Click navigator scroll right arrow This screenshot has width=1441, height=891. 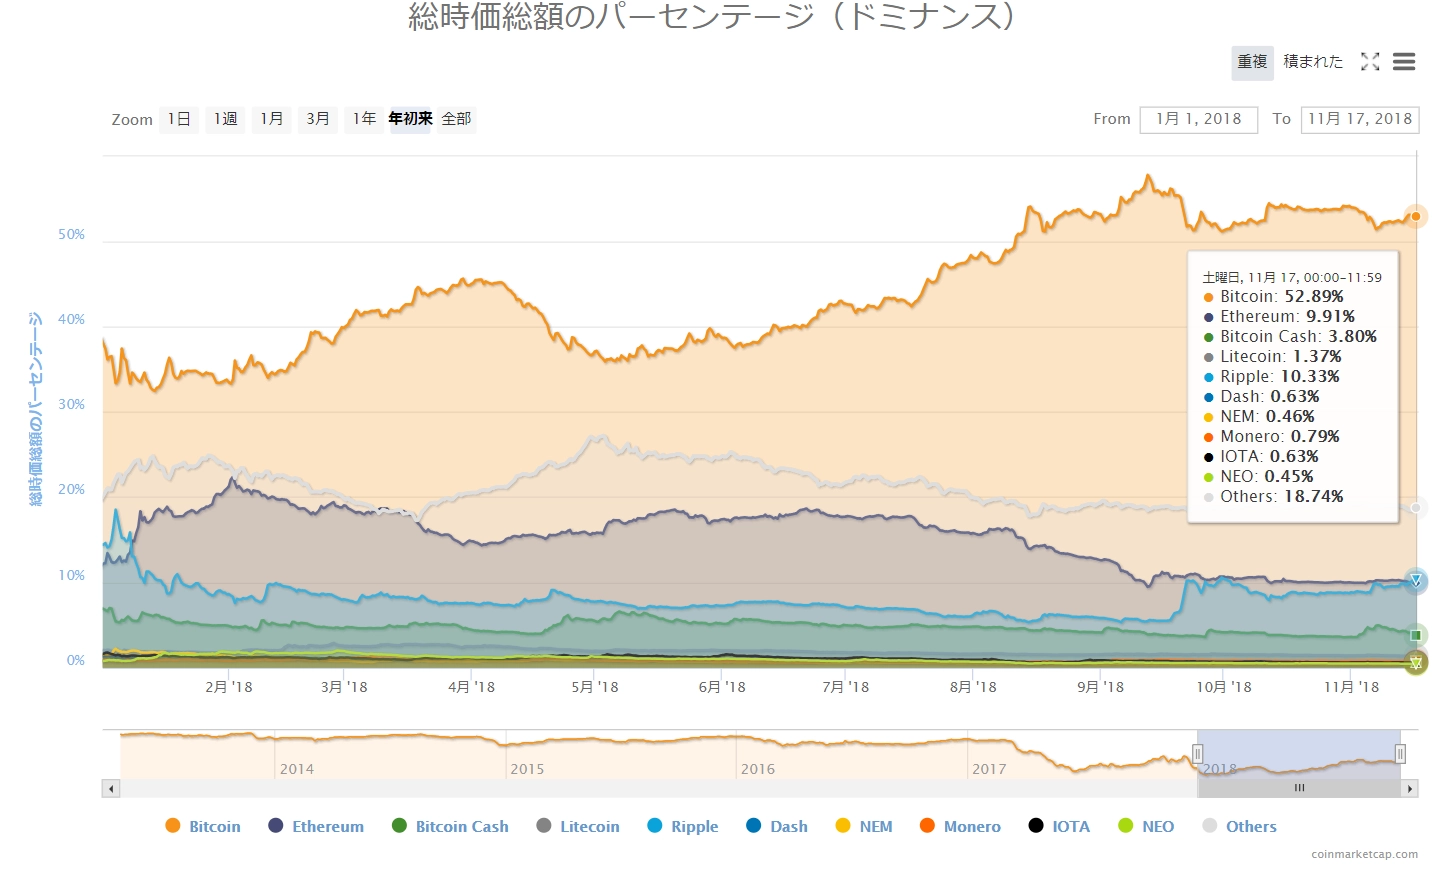click(x=1410, y=789)
